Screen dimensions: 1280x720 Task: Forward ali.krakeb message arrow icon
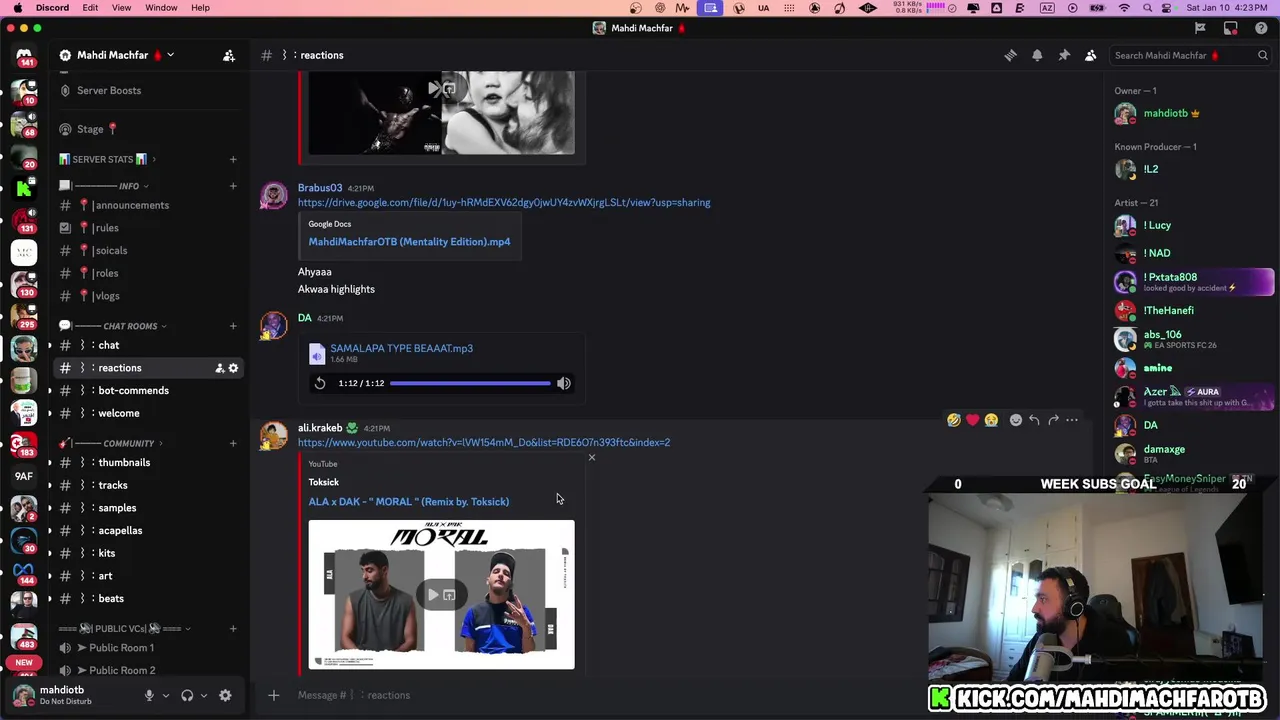(x=1053, y=420)
